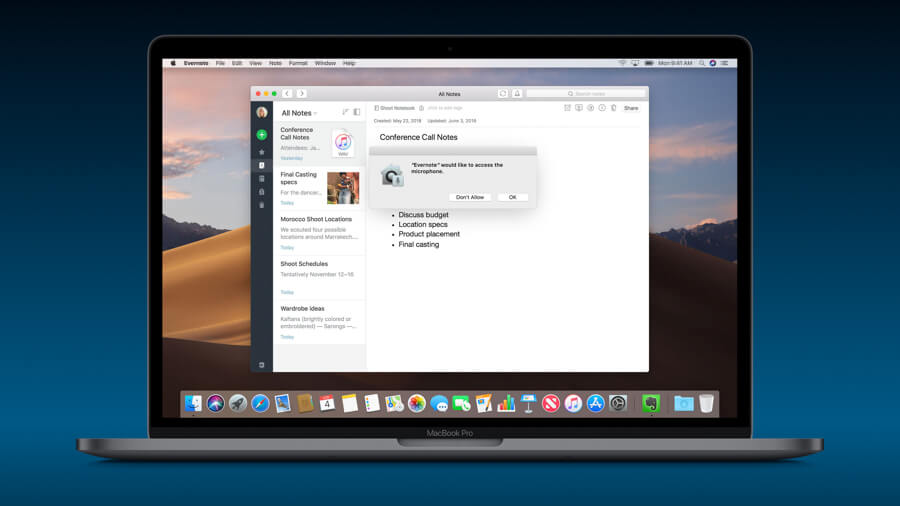
Task: Open notifications bell in the Evernote toolbar
Action: pyautogui.click(x=517, y=94)
